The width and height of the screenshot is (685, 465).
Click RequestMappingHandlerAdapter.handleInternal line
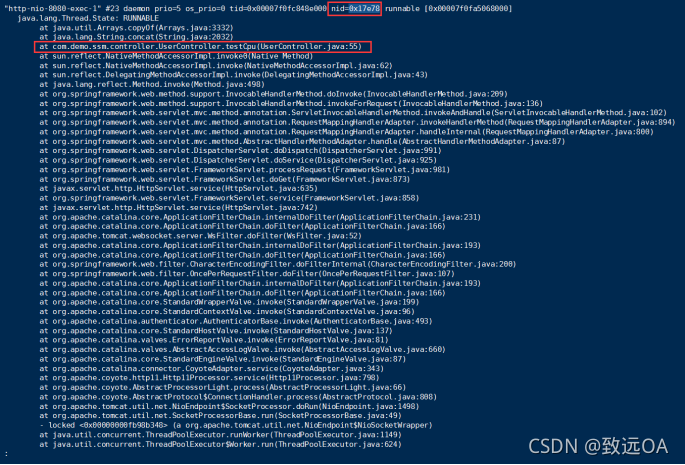click(x=346, y=132)
